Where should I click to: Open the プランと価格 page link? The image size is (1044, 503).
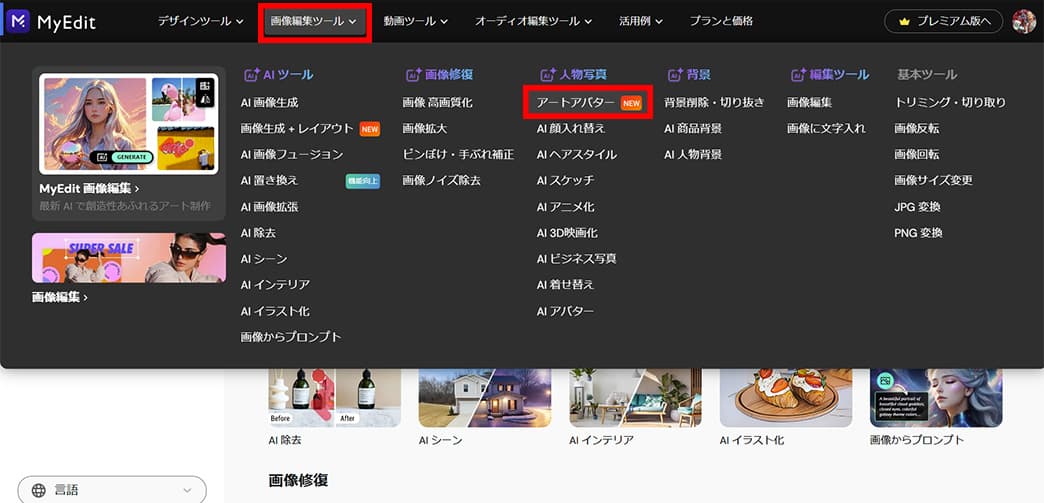point(721,21)
